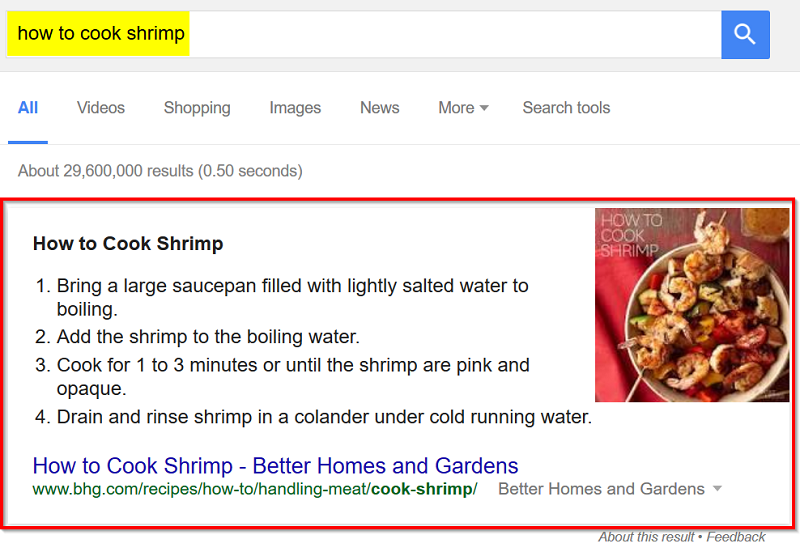This screenshot has height=552, width=800.
Task: Go to the Images tab
Action: [x=295, y=108]
